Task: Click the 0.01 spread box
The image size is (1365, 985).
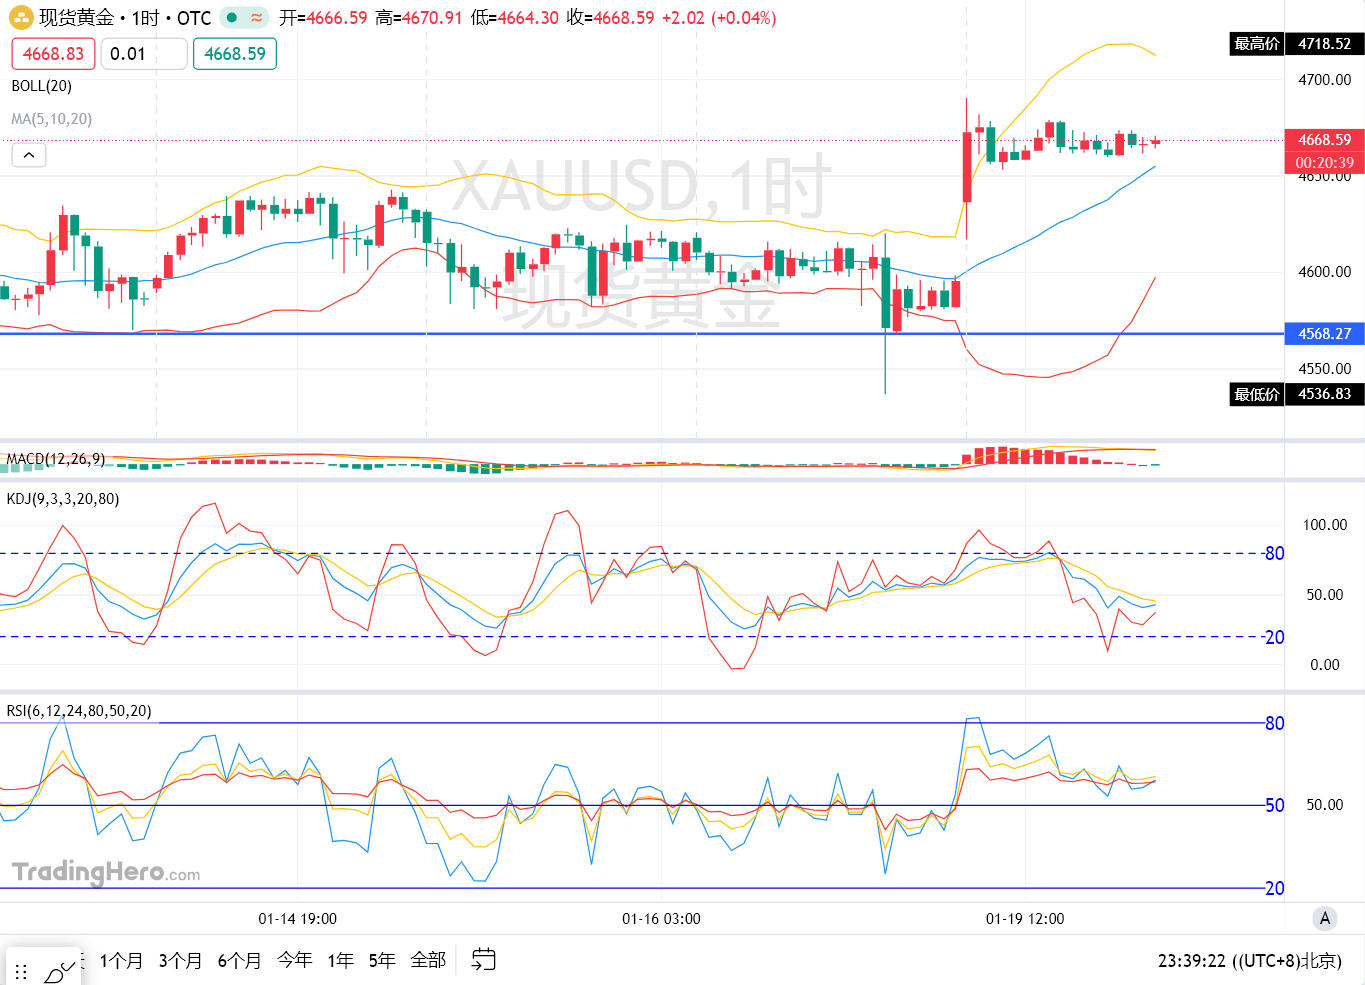Action: pos(144,54)
